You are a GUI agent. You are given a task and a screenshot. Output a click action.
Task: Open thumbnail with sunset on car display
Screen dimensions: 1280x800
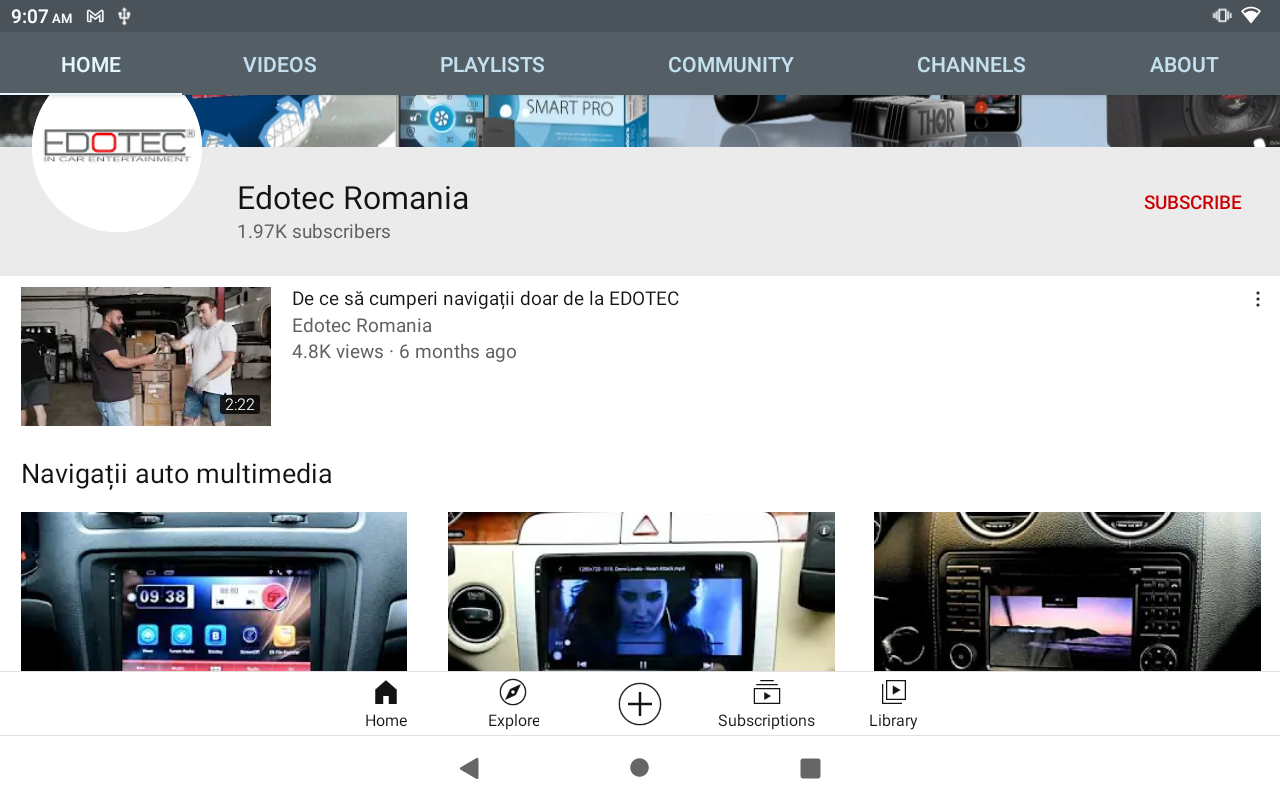[1067, 591]
